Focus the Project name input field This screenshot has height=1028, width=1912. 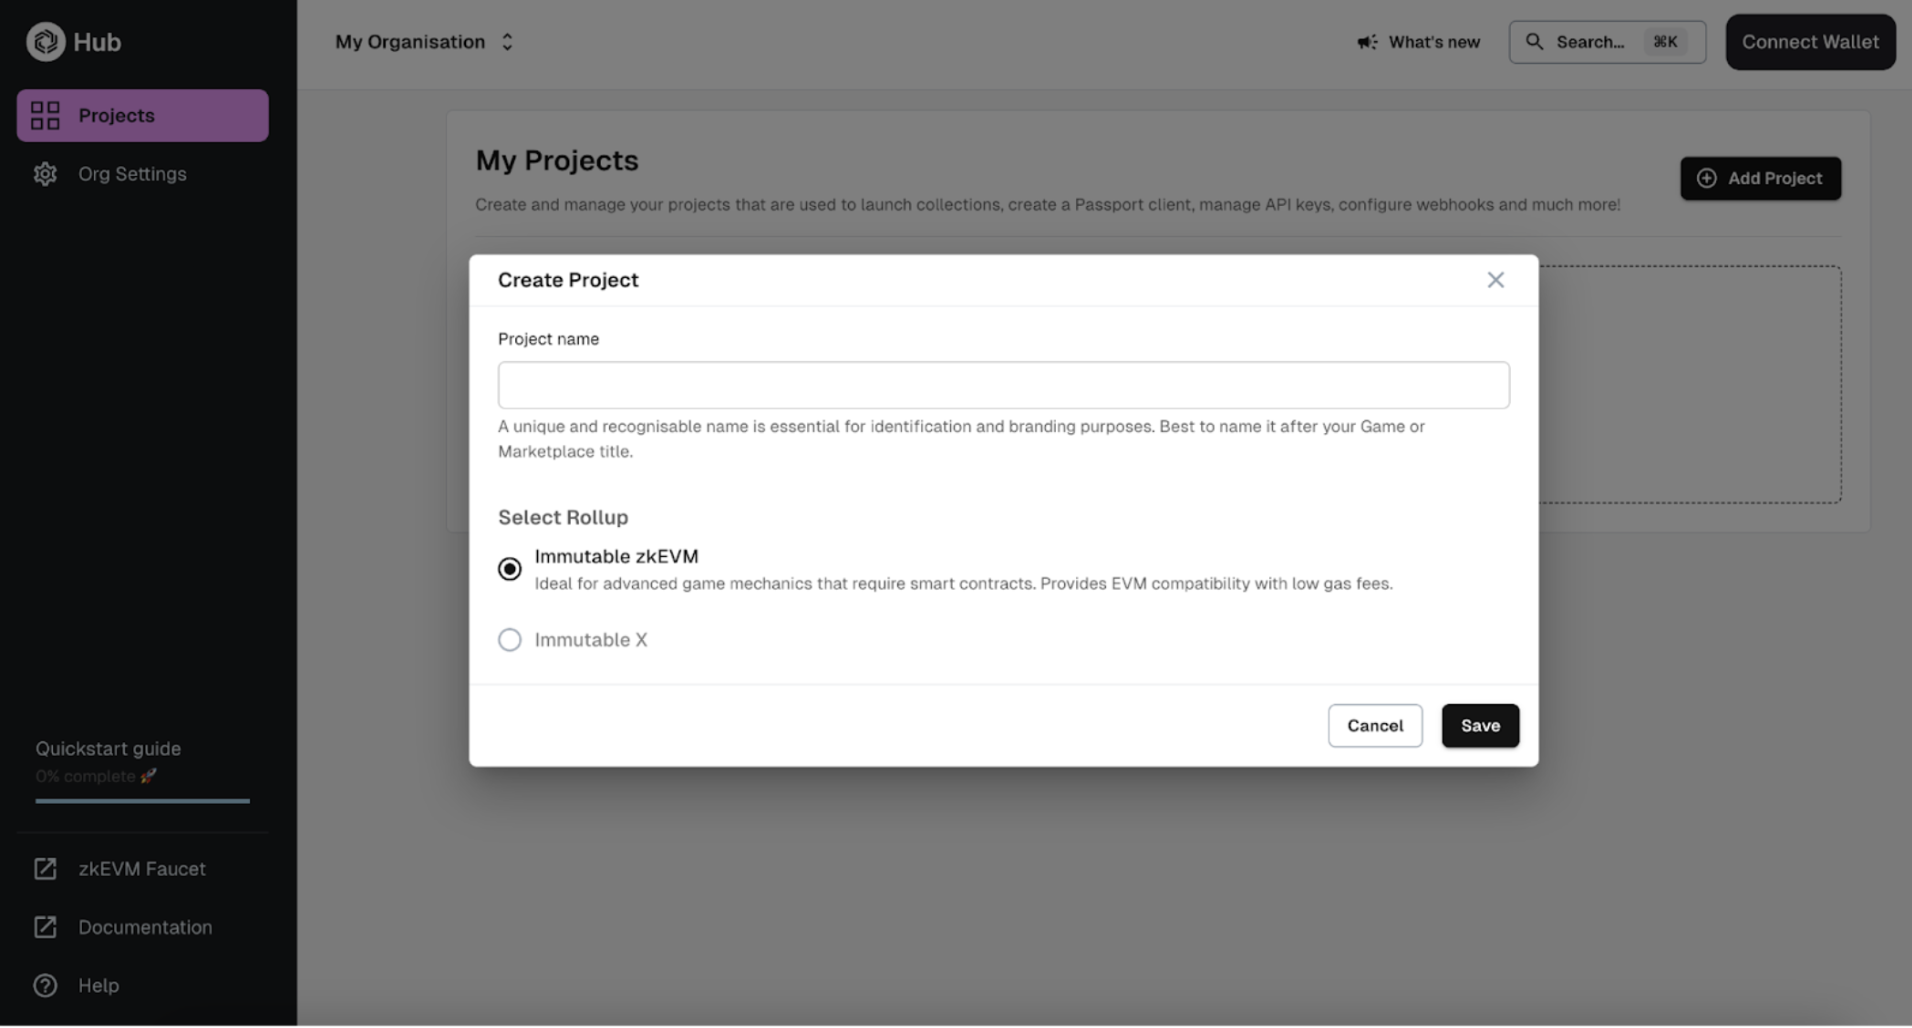click(1003, 385)
